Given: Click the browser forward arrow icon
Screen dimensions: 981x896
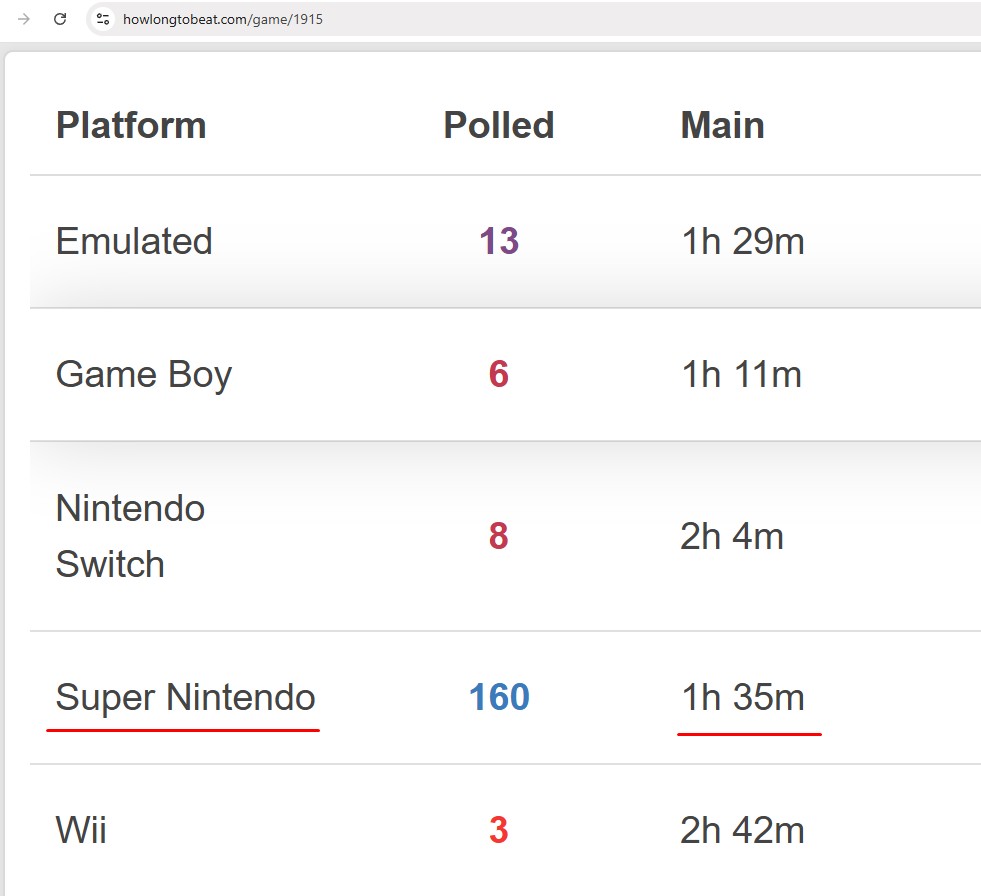Looking at the screenshot, I should pyautogui.click(x=24, y=19).
